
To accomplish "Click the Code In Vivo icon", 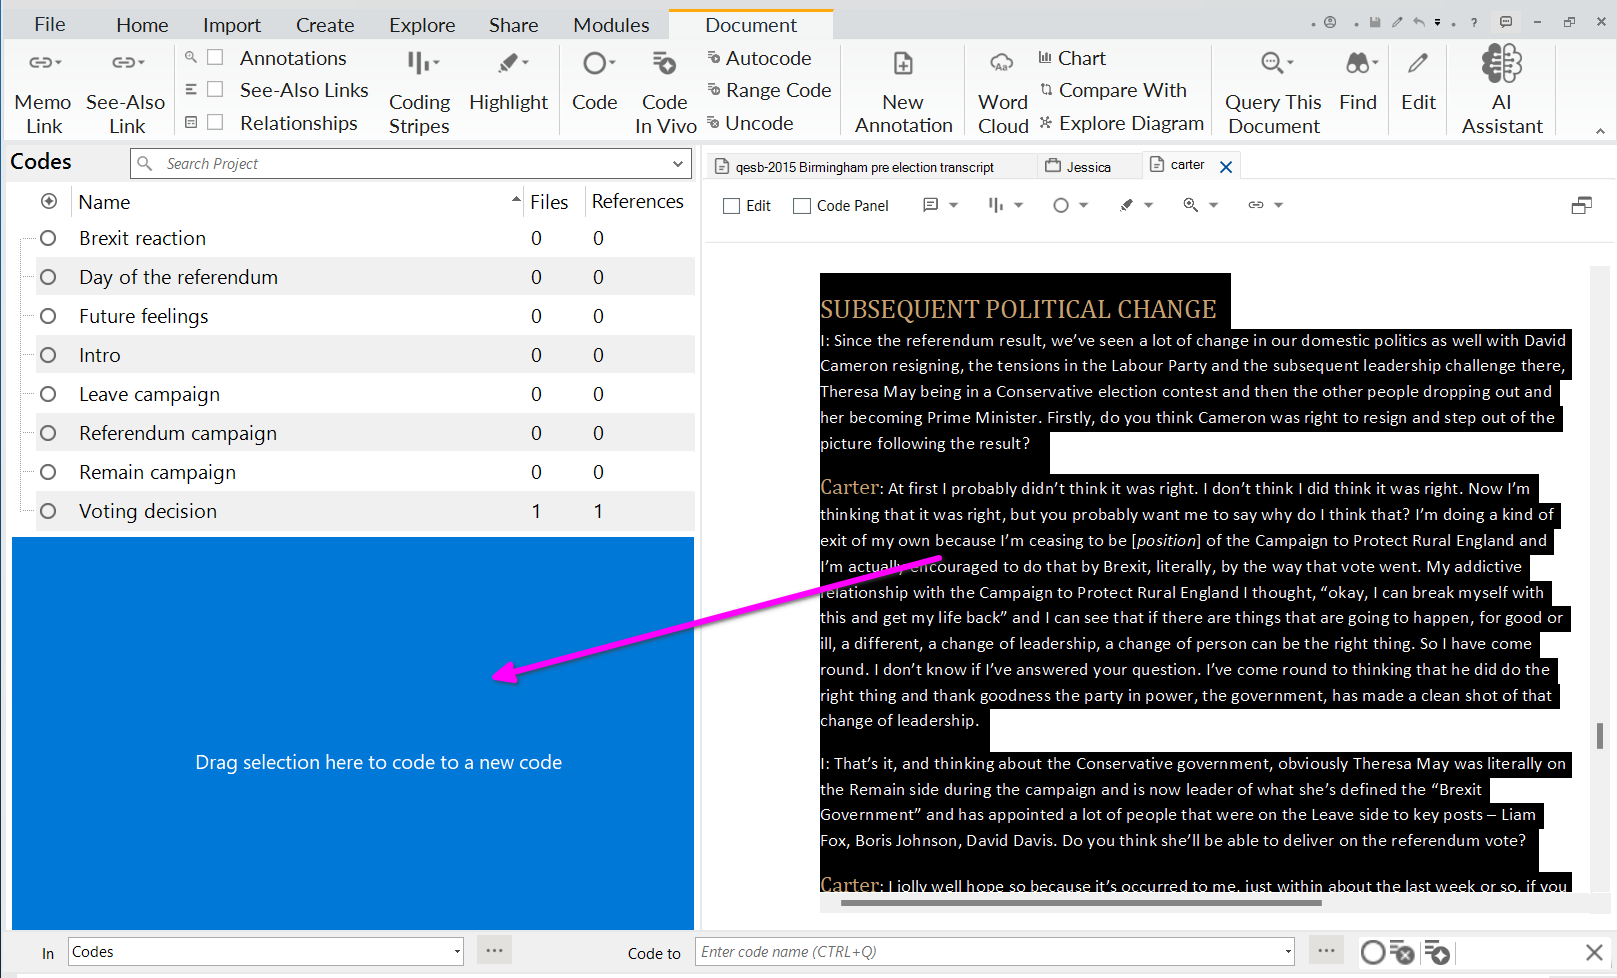I will coord(664,66).
